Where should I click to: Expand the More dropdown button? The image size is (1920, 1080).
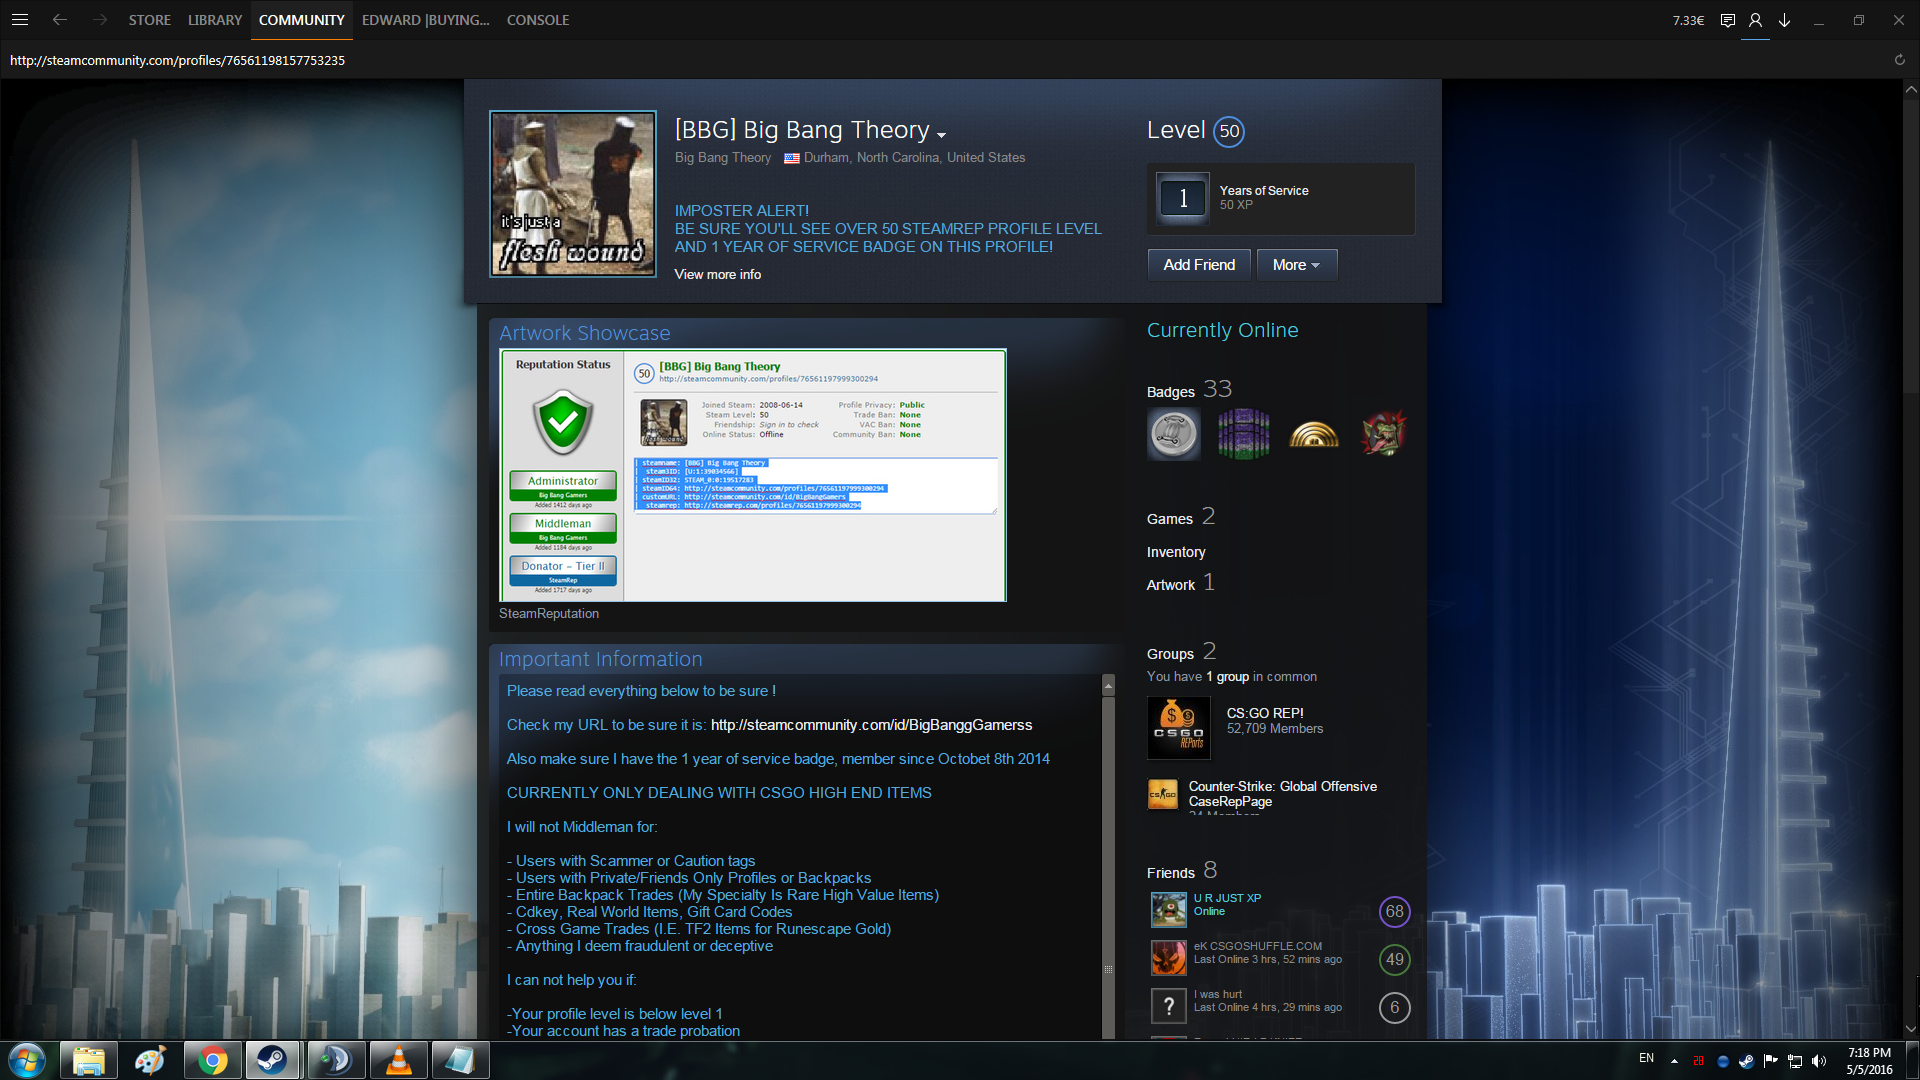click(1296, 265)
